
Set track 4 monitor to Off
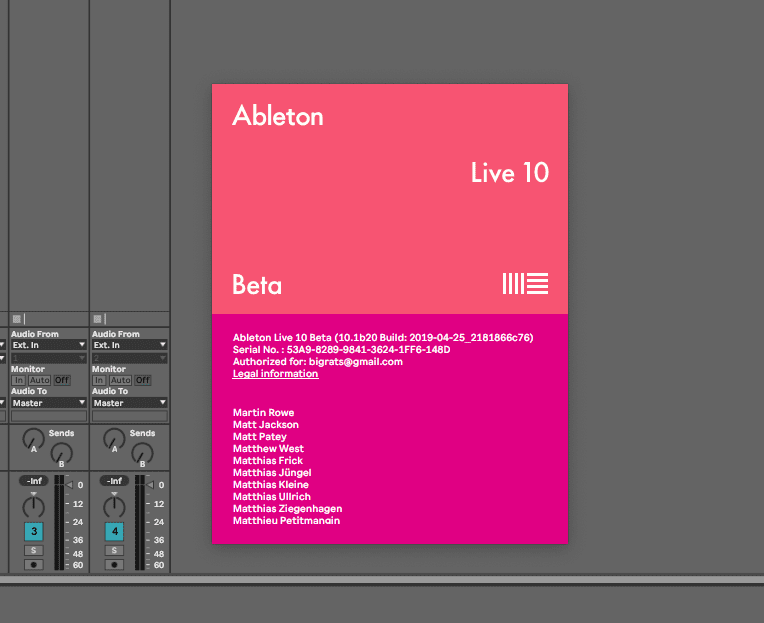pyautogui.click(x=143, y=380)
